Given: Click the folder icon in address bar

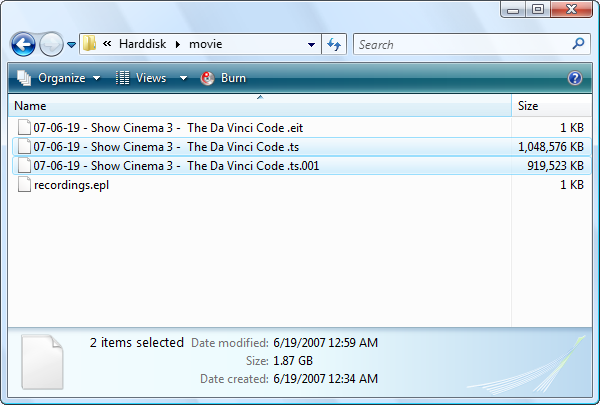Looking at the screenshot, I should click(x=89, y=44).
